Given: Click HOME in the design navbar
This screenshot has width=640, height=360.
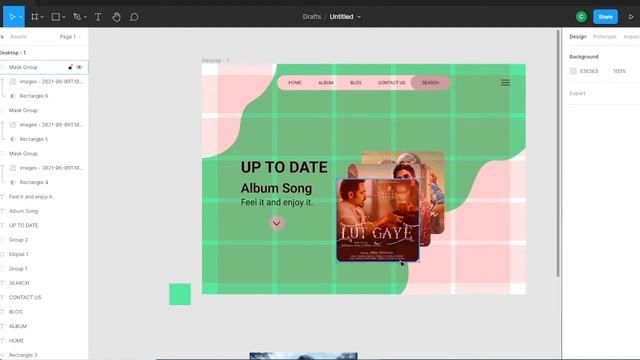Looking at the screenshot, I should [x=295, y=82].
